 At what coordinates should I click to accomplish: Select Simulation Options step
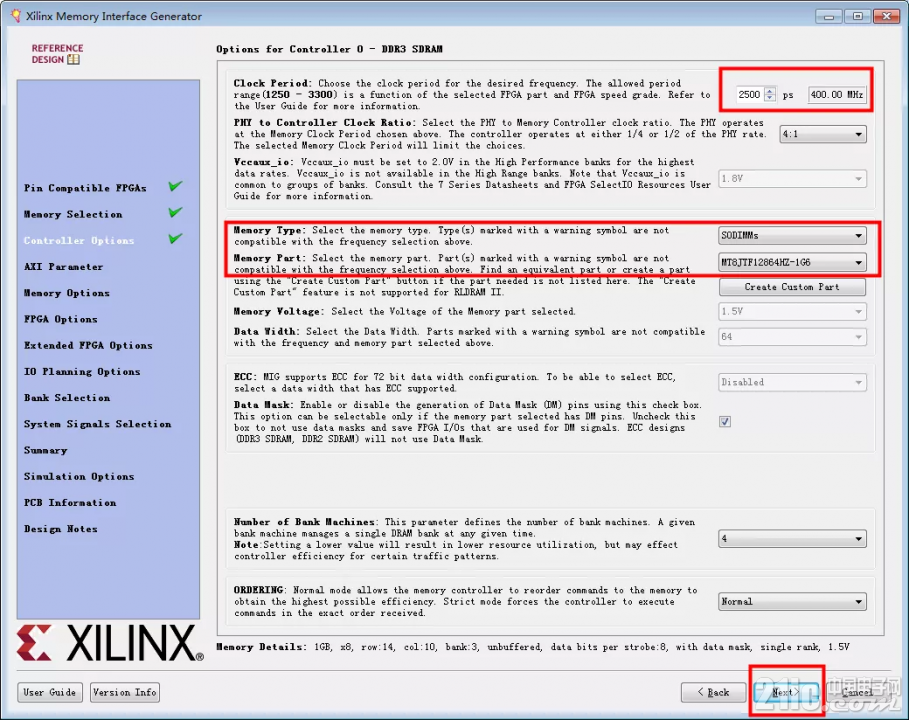point(79,477)
